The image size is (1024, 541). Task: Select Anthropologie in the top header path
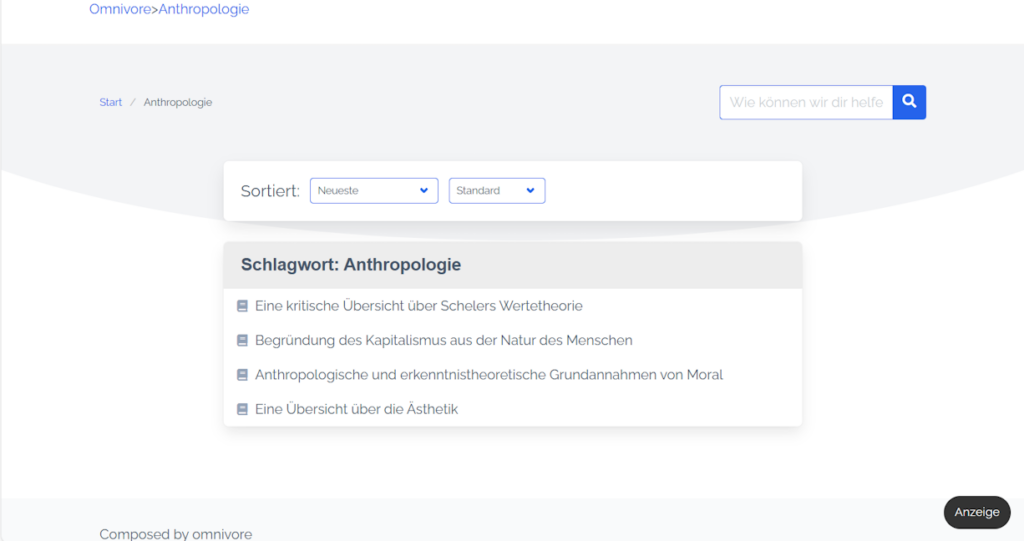204,10
